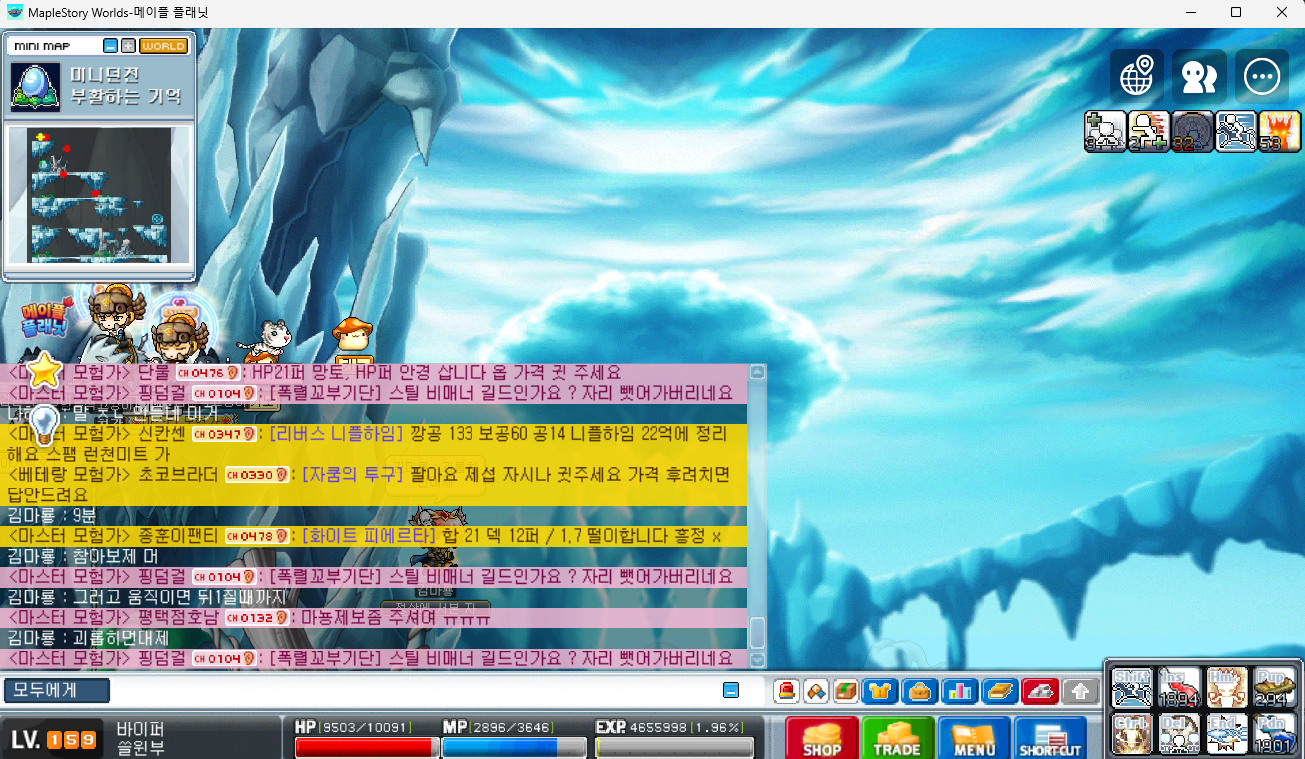
Task: Open the TRADE menu button
Action: (898, 737)
